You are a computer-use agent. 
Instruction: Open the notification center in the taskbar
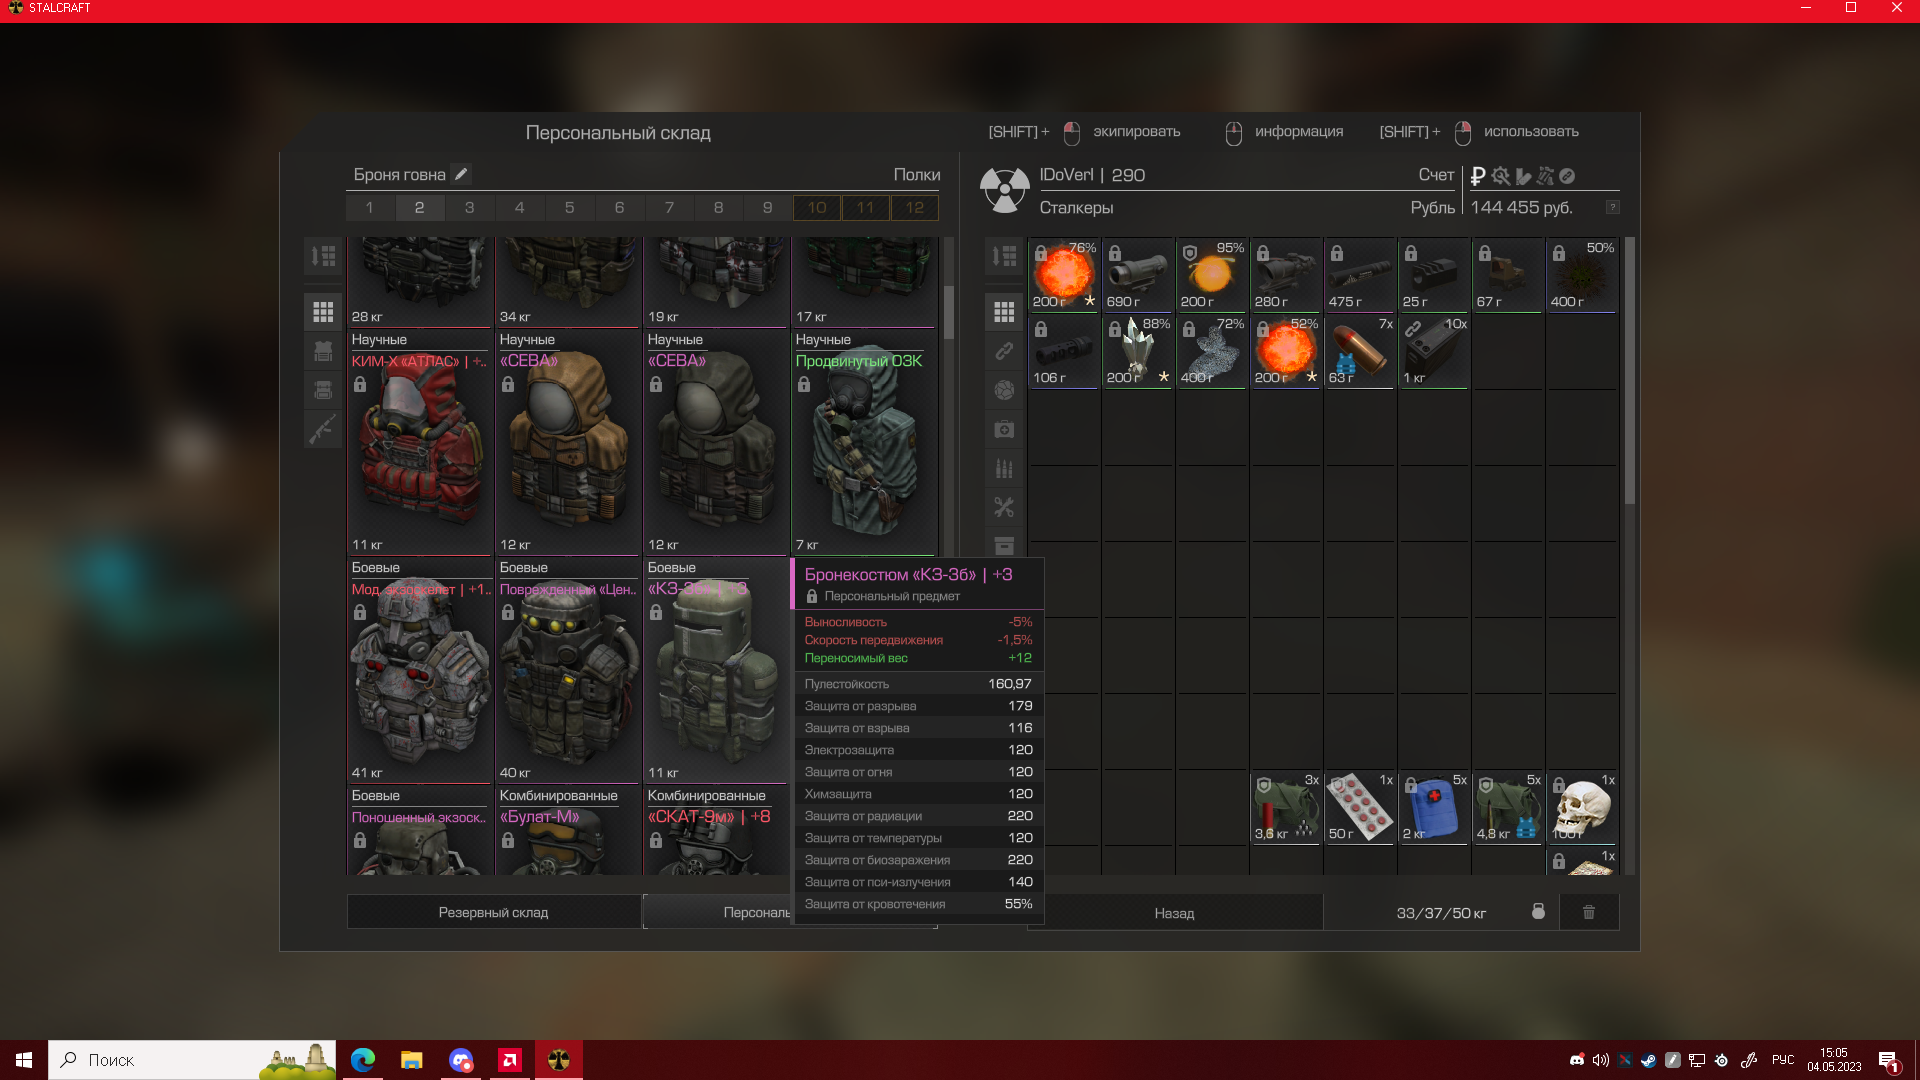1888,1061
